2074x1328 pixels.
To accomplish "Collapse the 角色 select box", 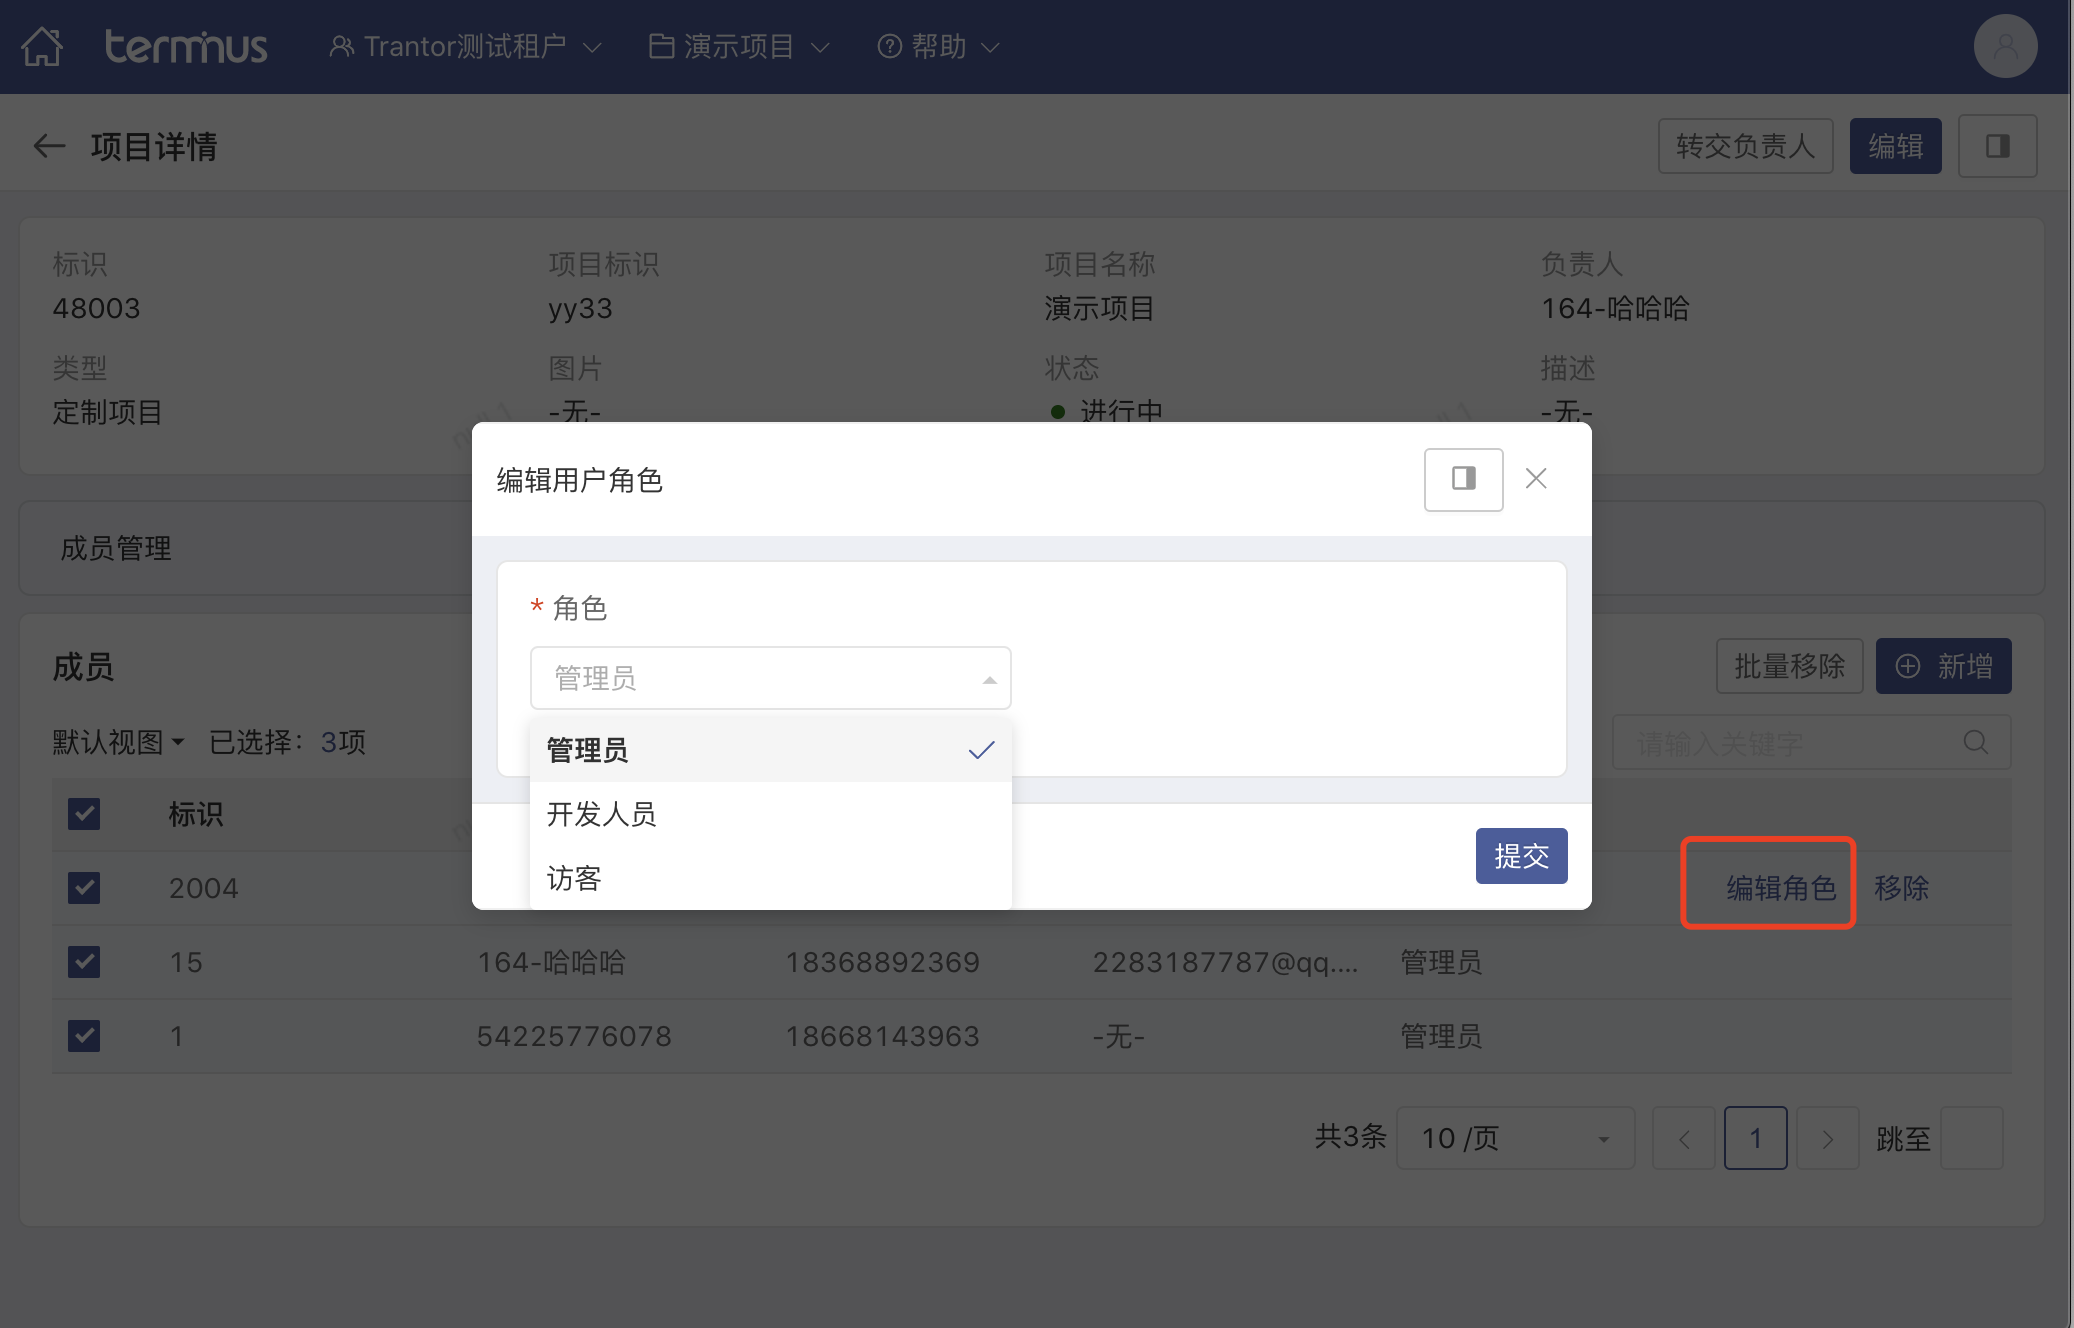I will tap(770, 678).
